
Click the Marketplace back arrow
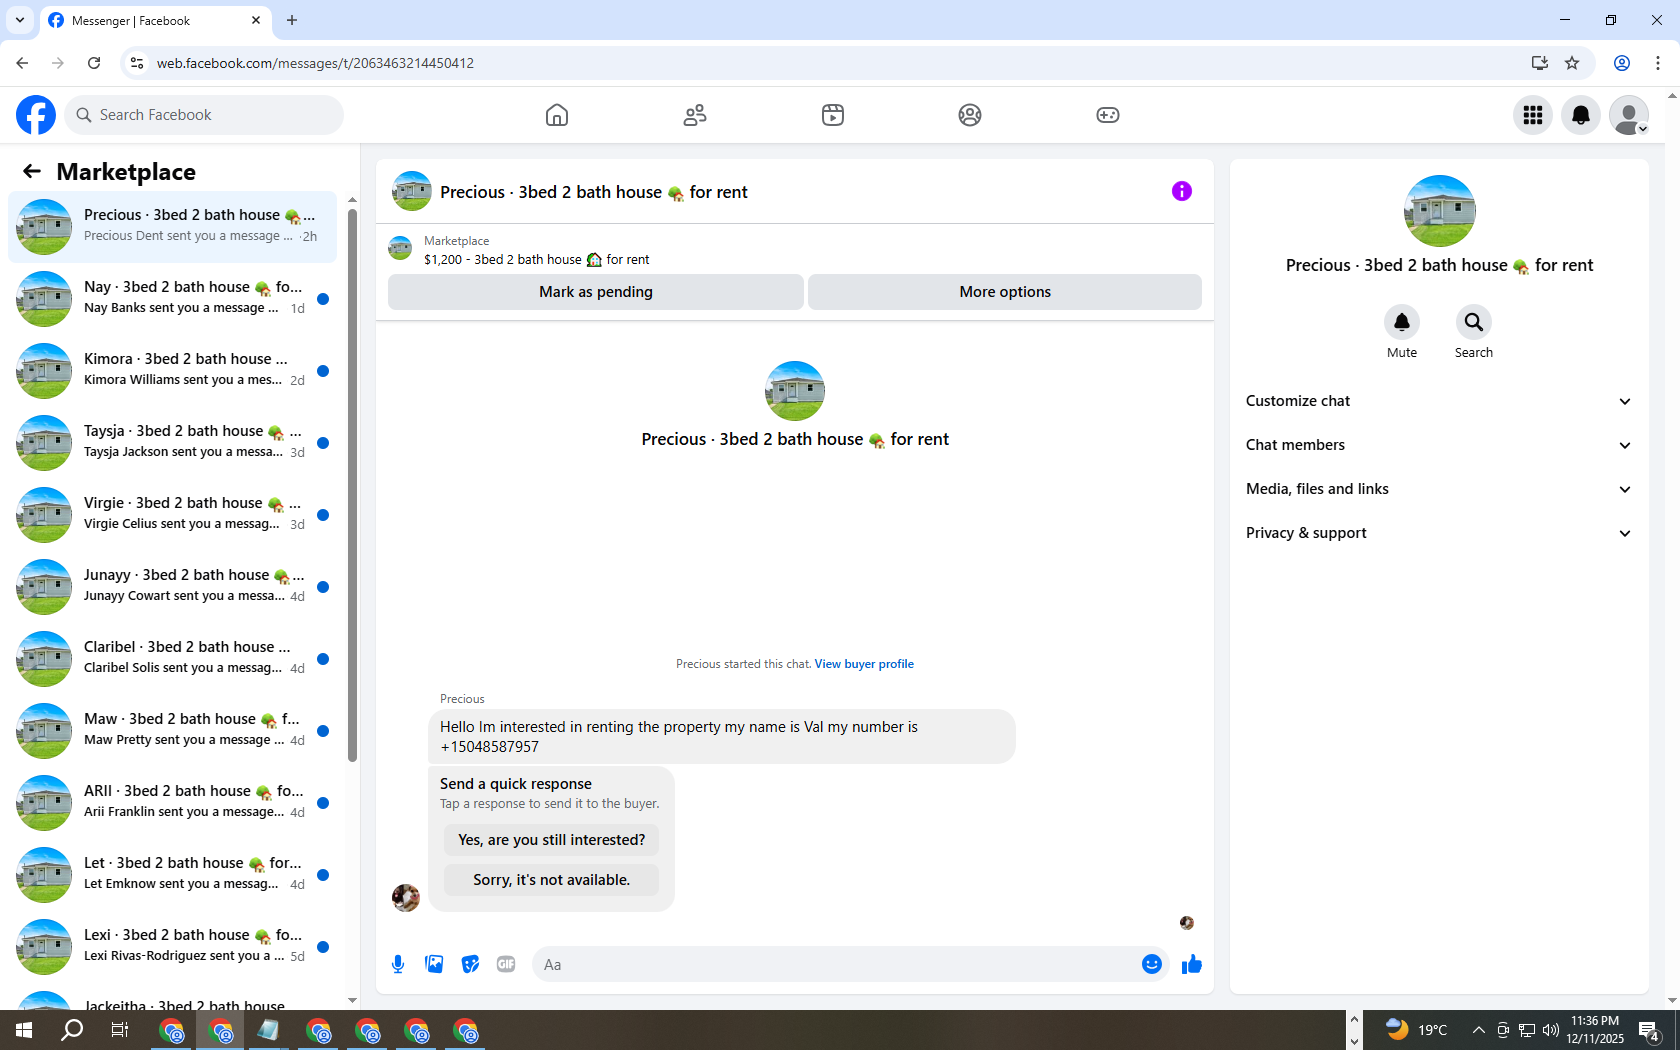tap(32, 171)
